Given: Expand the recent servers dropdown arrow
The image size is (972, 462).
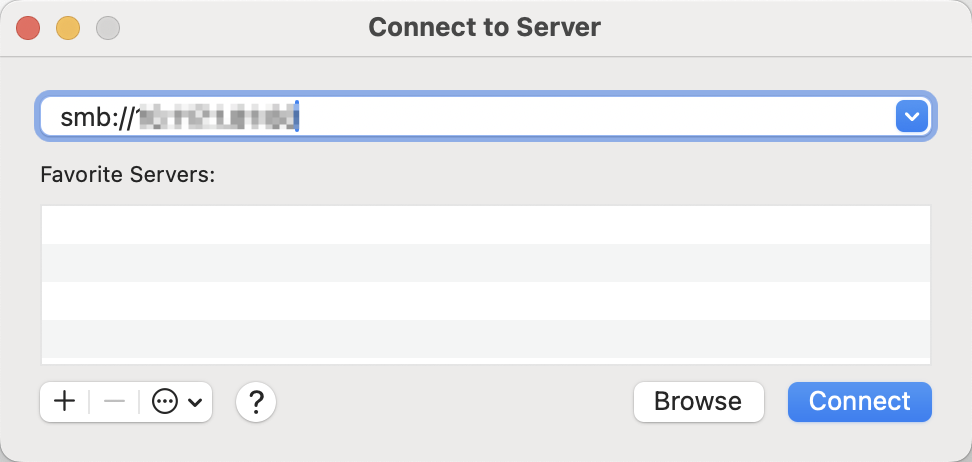Looking at the screenshot, I should 911,117.
